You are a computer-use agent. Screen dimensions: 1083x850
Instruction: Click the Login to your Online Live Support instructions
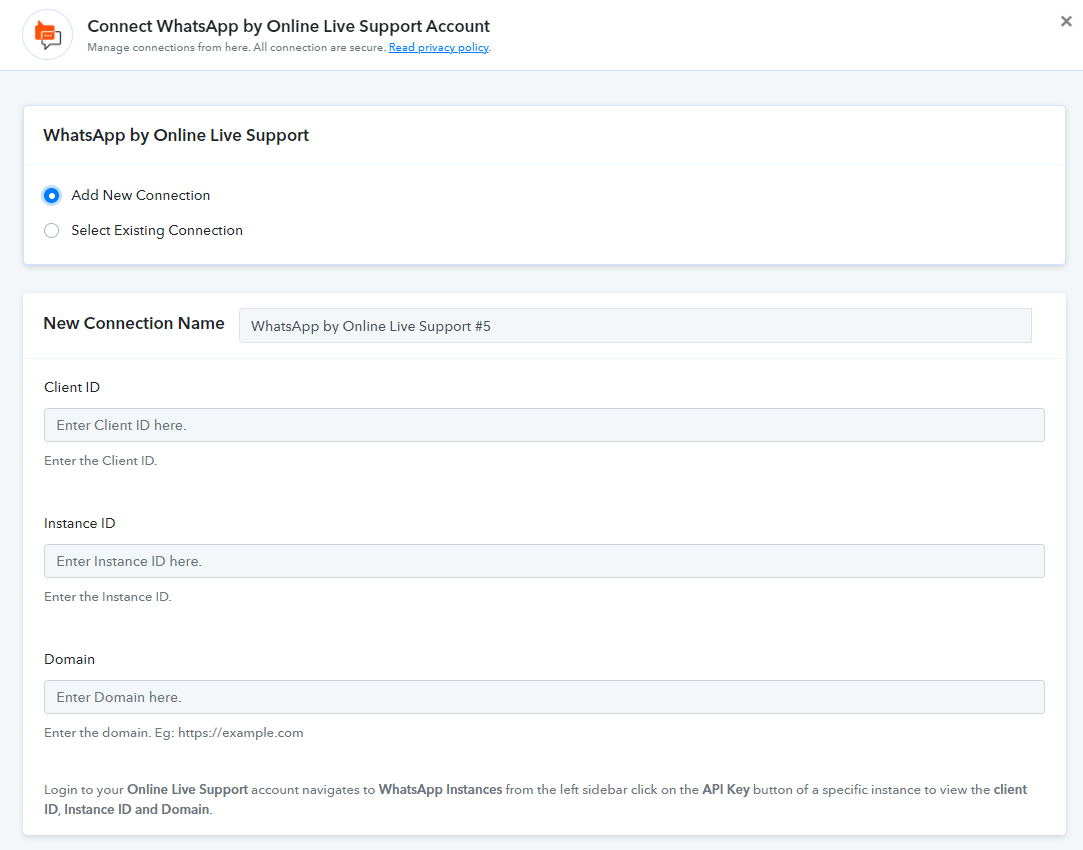[535, 799]
